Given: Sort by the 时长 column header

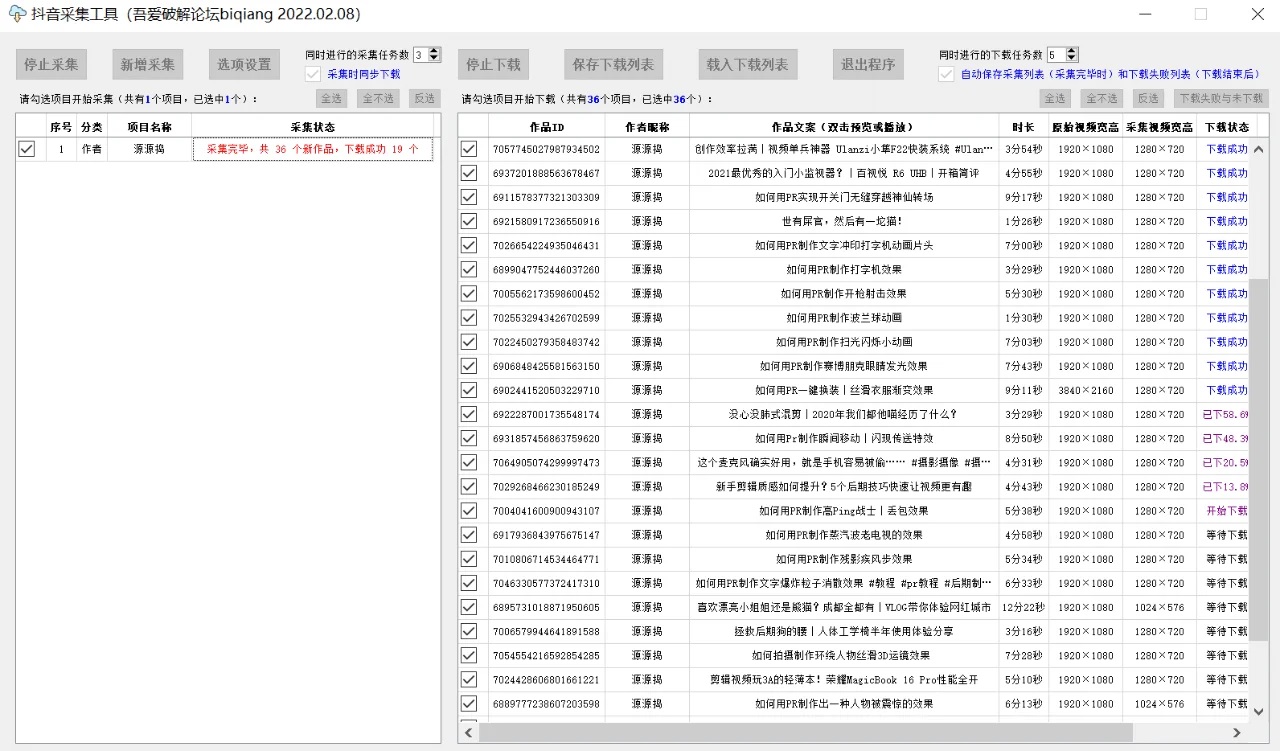Looking at the screenshot, I should point(1022,127).
